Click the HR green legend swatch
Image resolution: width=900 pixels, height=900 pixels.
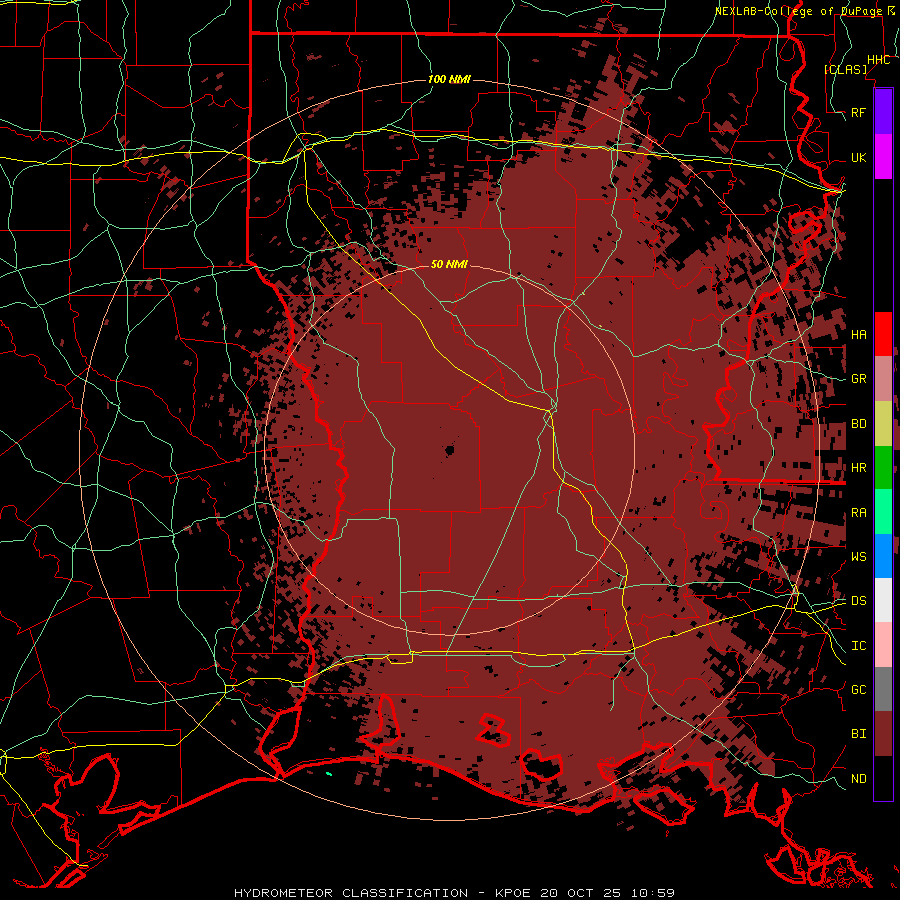[x=883, y=468]
